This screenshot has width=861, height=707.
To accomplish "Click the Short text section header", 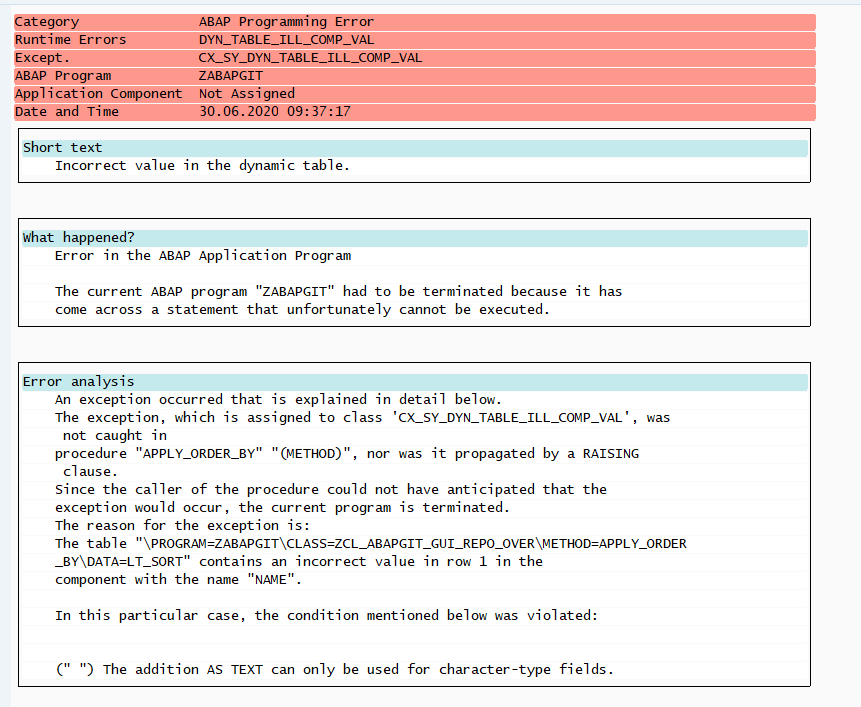I will pyautogui.click(x=62, y=147).
